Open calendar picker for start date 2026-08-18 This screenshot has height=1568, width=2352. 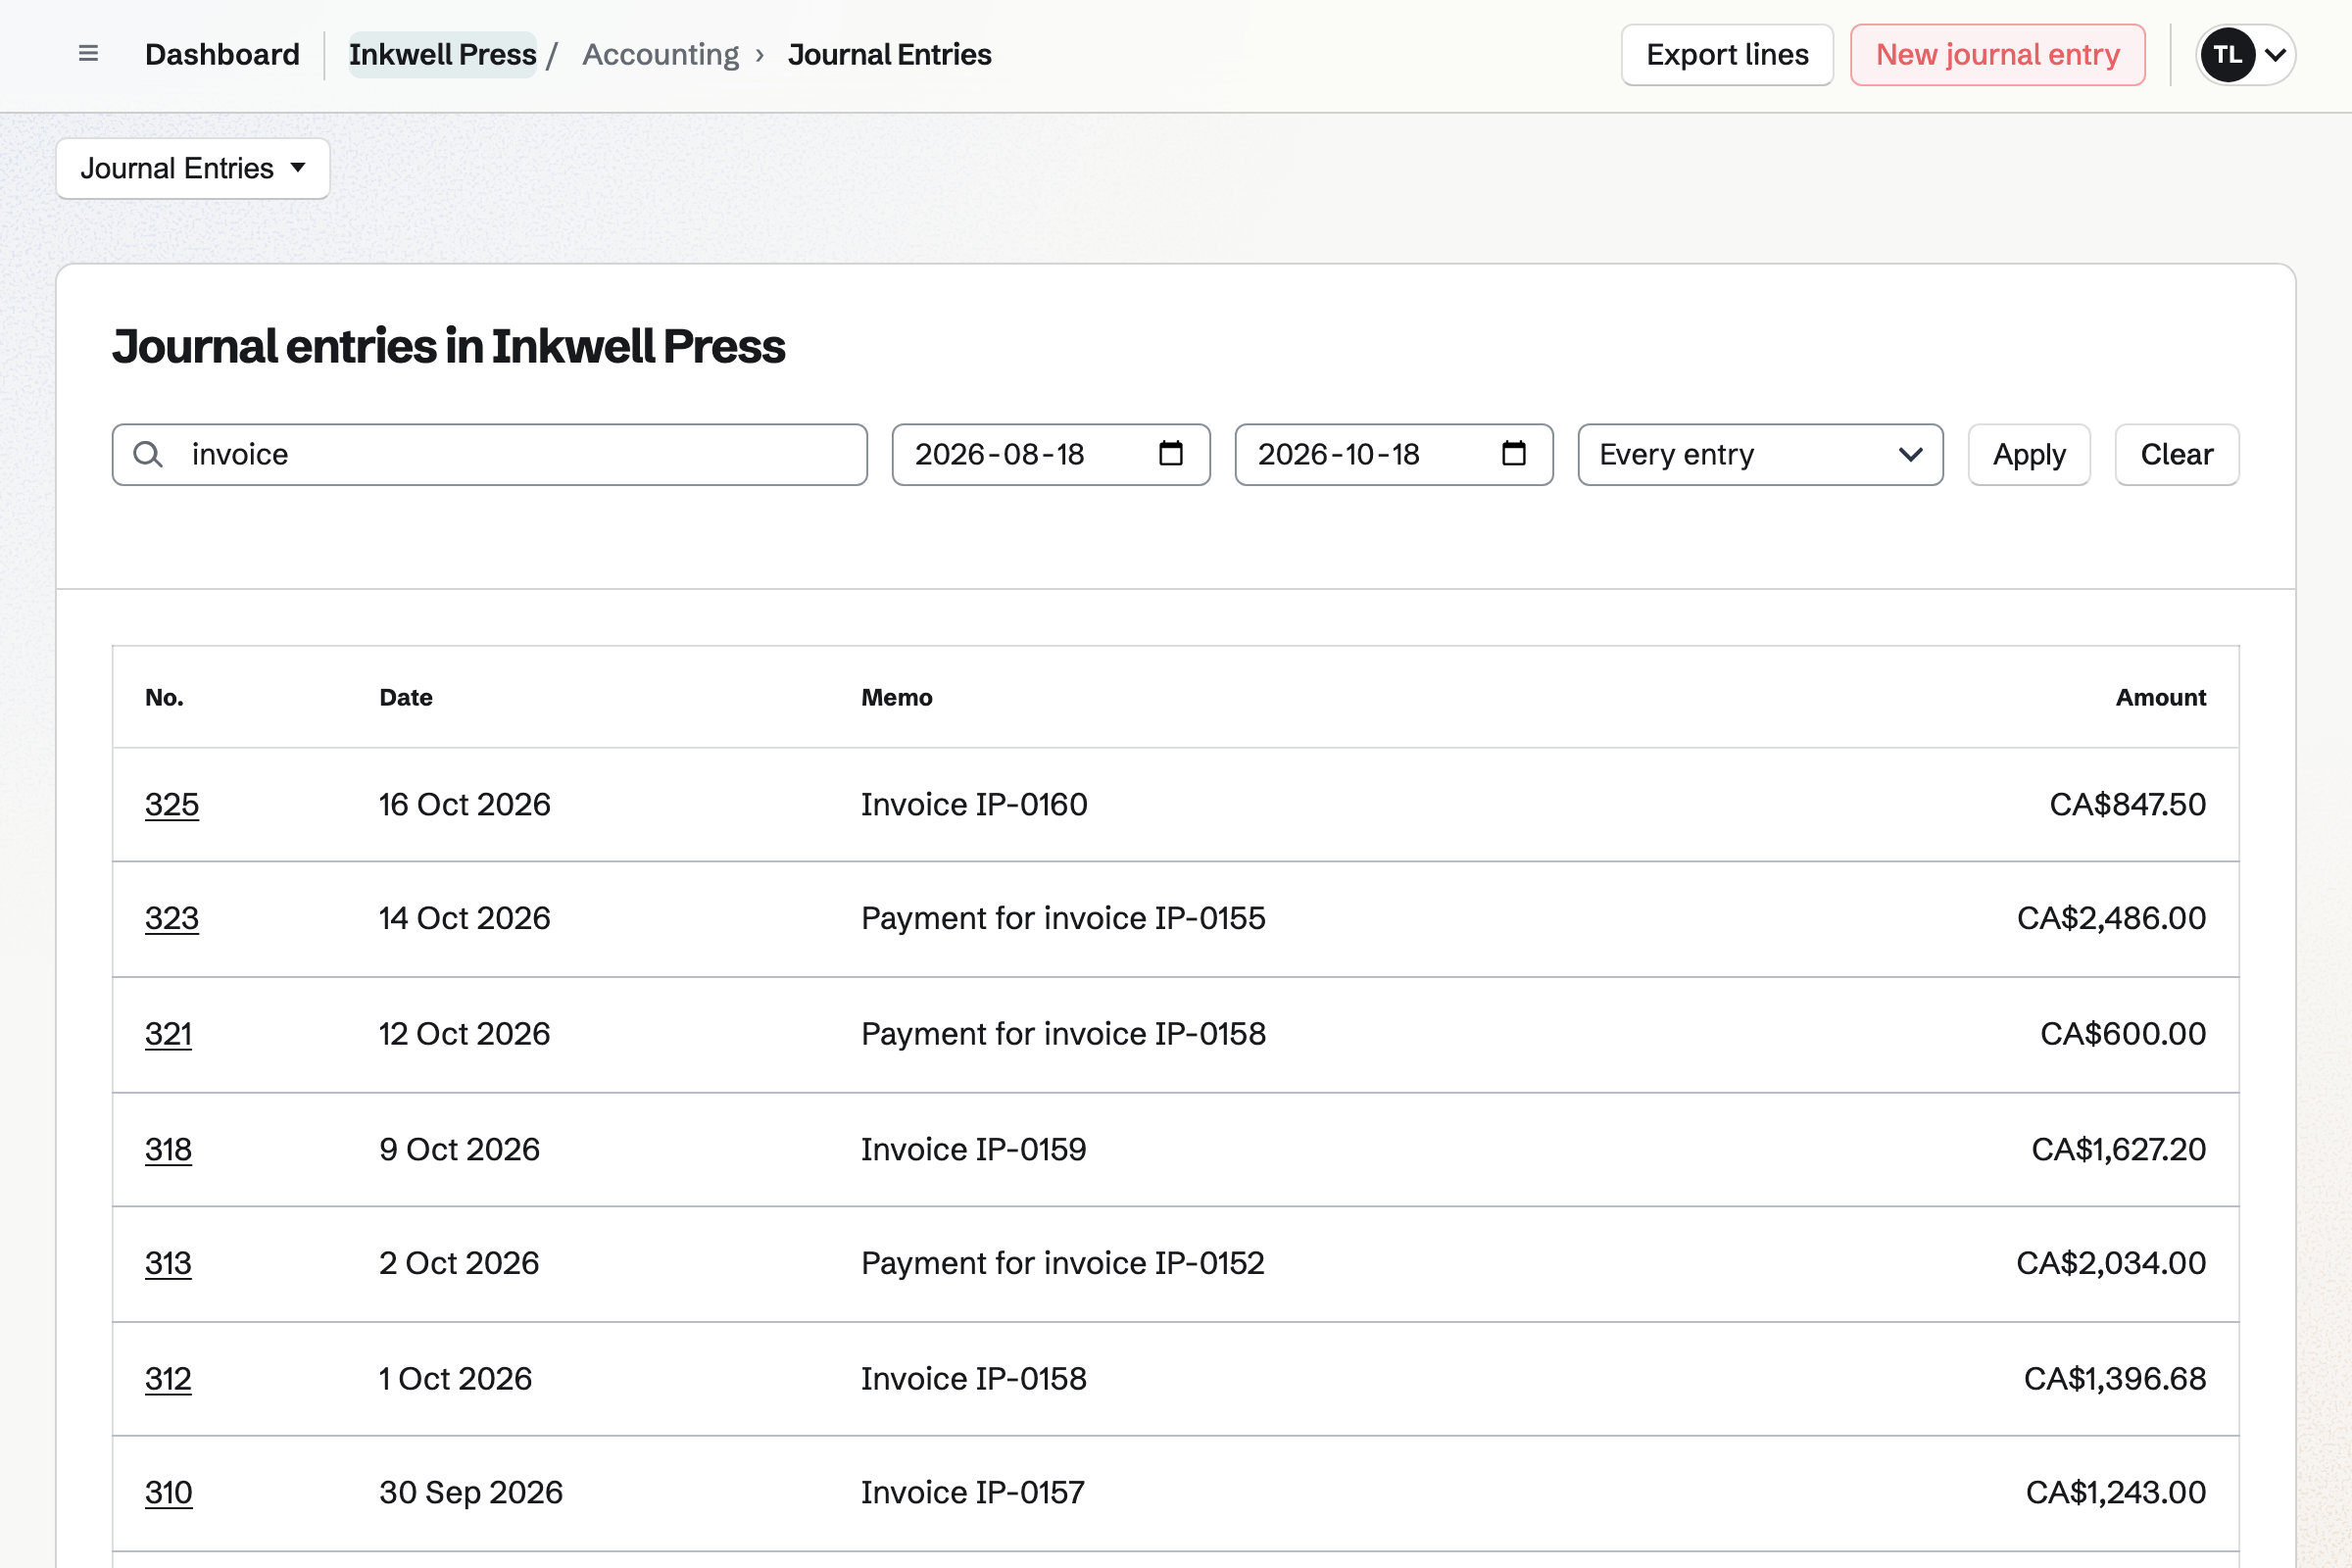pyautogui.click(x=1170, y=454)
